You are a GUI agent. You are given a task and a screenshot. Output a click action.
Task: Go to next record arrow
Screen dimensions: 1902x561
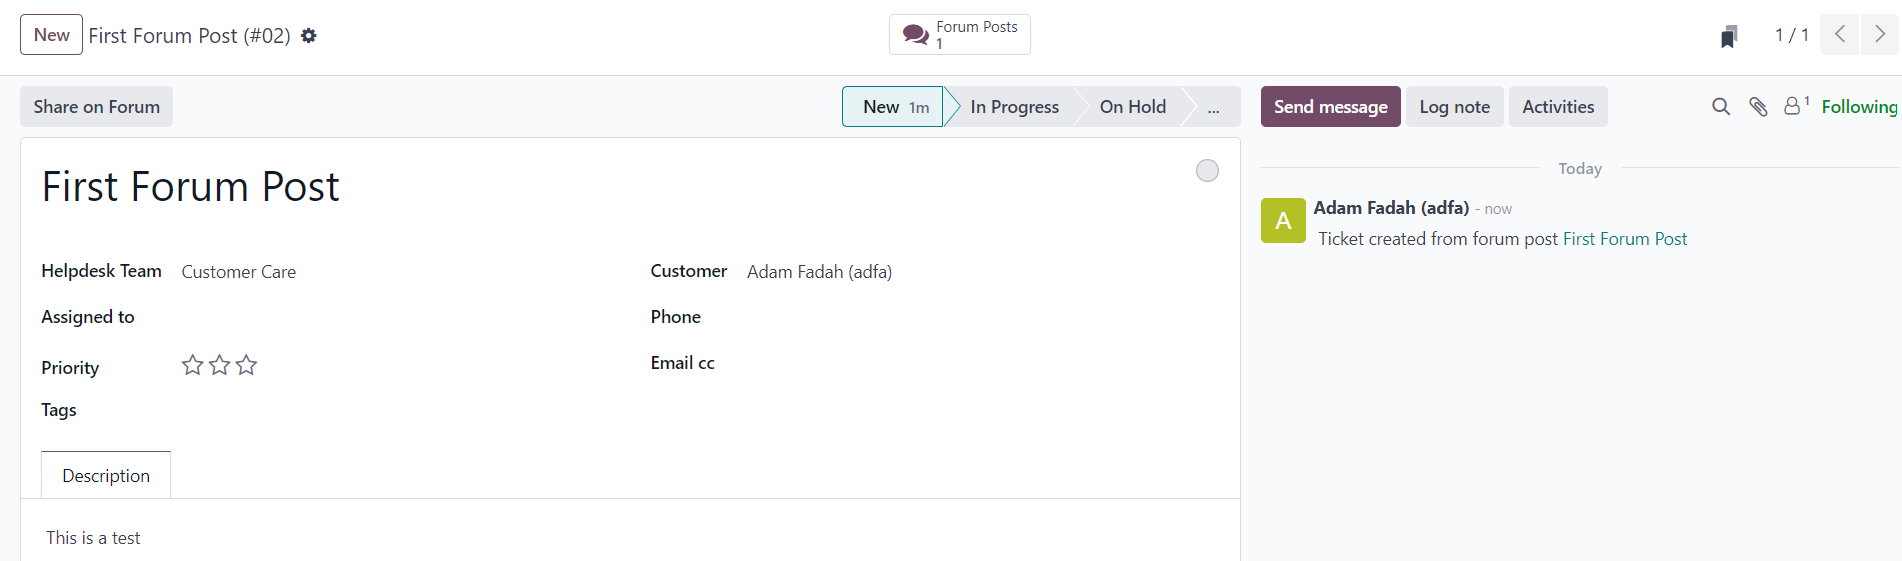click(1880, 35)
